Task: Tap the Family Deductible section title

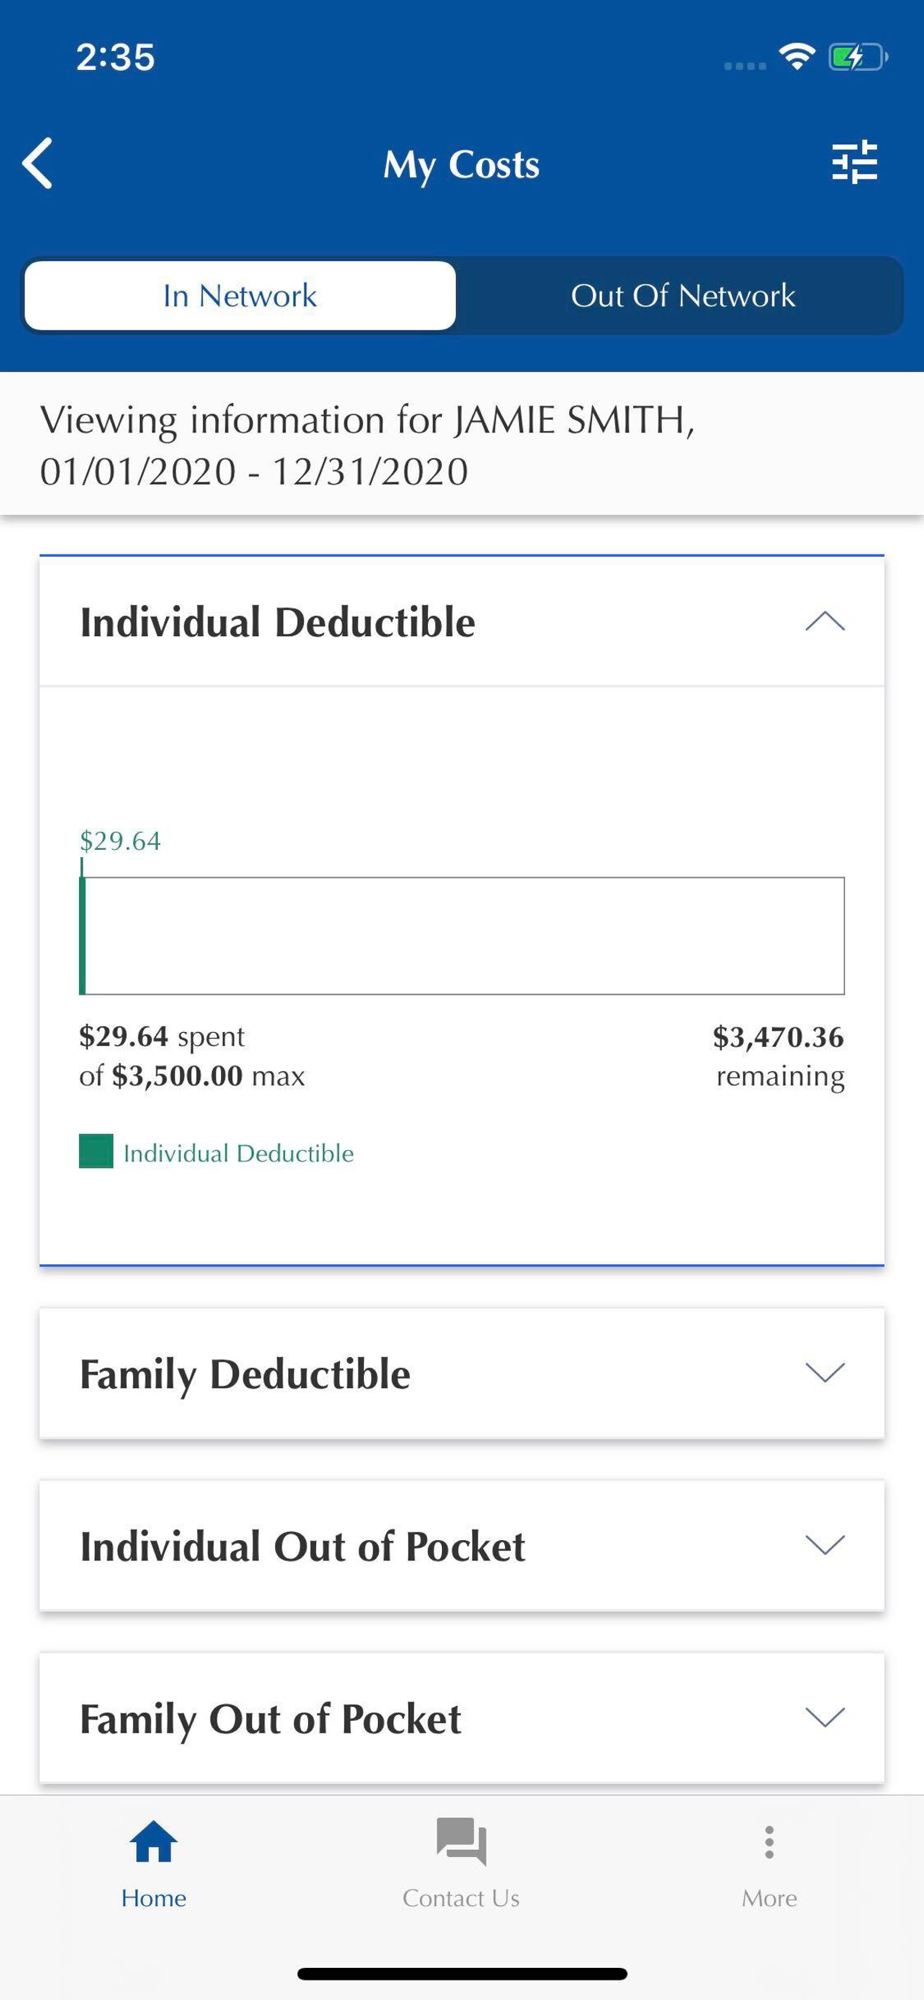Action: coord(245,1374)
